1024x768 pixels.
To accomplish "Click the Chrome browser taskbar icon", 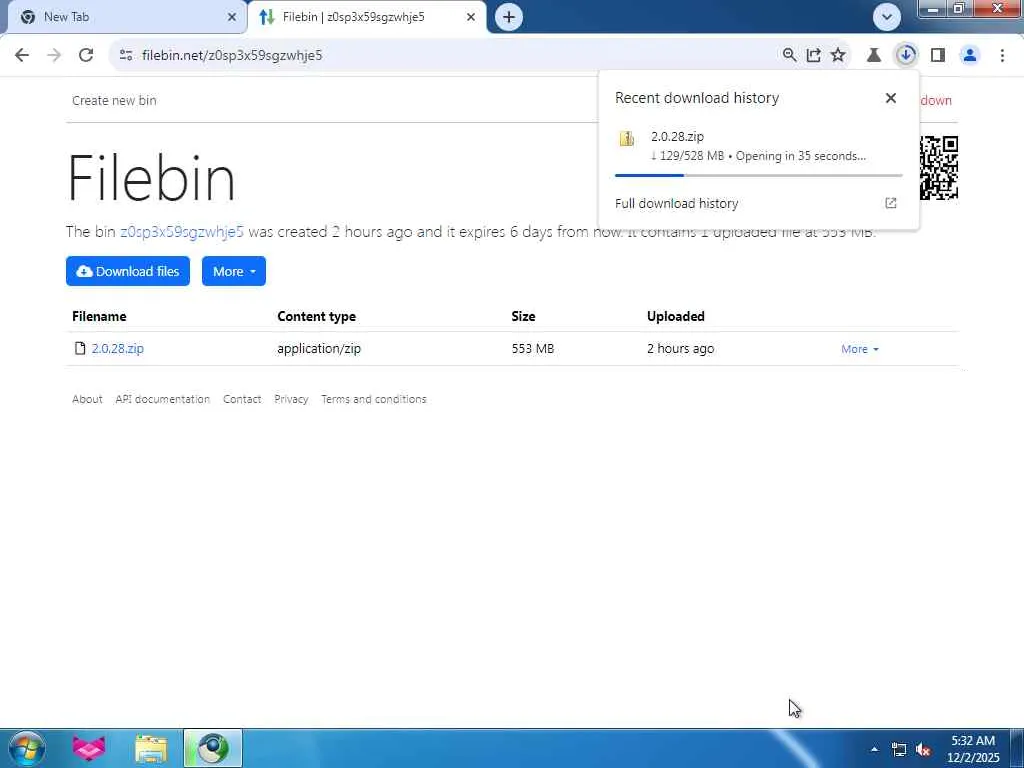I will point(213,748).
